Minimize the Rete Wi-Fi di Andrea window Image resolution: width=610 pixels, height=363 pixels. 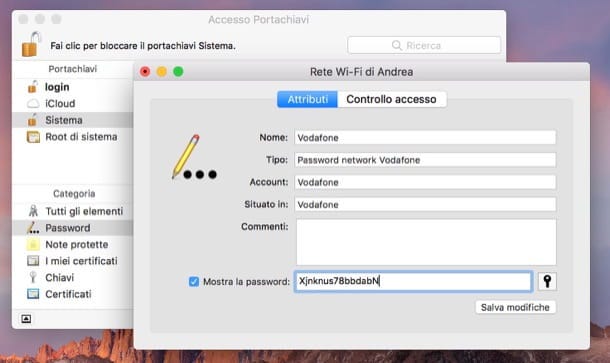pyautogui.click(x=161, y=72)
